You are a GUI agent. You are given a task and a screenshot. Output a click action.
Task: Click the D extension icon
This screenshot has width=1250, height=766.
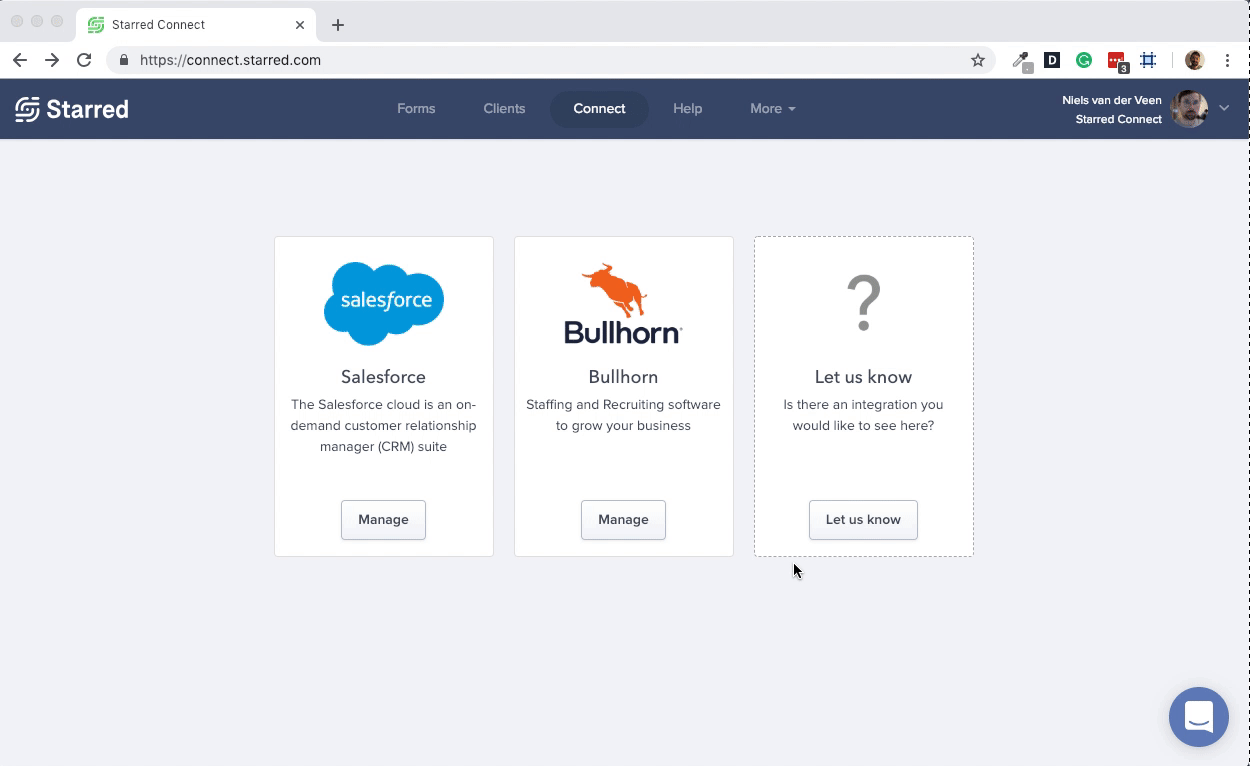(x=1052, y=60)
